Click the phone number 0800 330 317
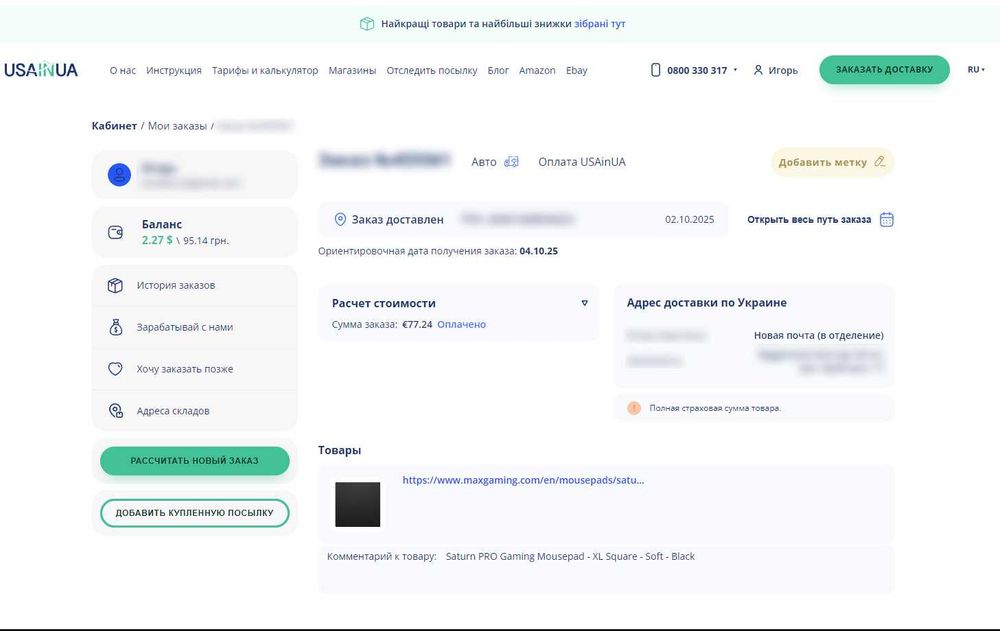 pyautogui.click(x=697, y=70)
